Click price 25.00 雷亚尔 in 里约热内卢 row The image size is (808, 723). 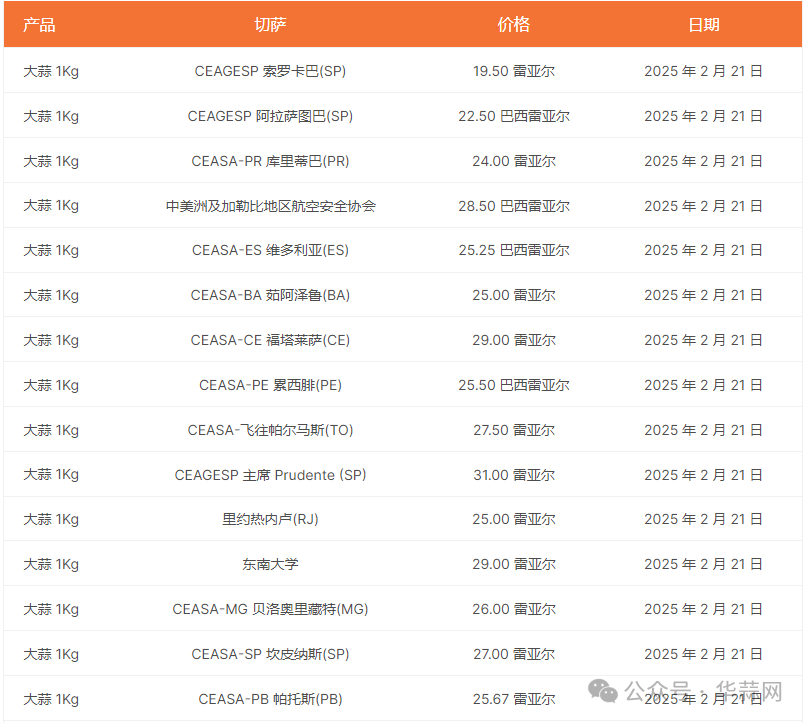pos(514,519)
